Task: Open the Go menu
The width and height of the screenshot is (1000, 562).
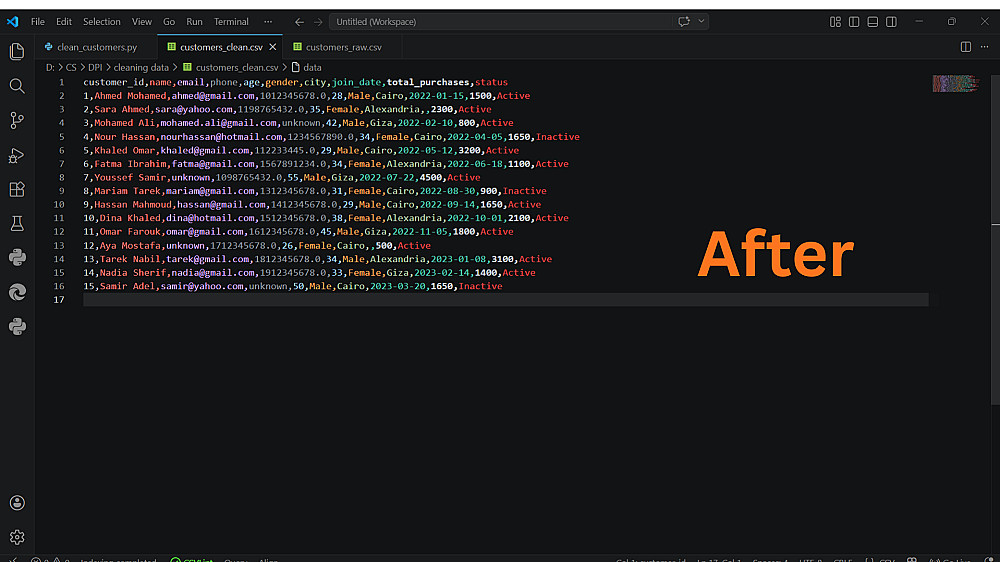Action: [169, 22]
